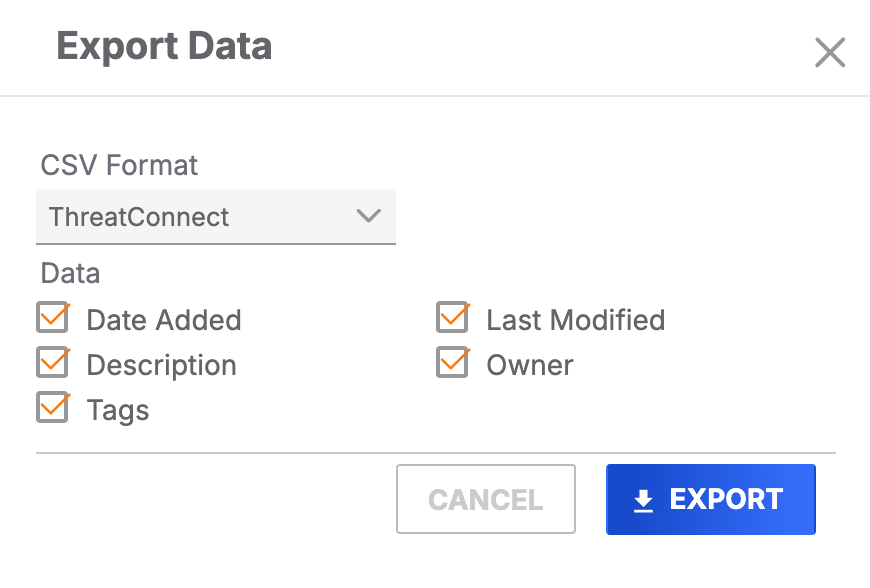Image resolution: width=870 pixels, height=588 pixels.
Task: Click the blue EXPORT text label
Action: (x=727, y=499)
